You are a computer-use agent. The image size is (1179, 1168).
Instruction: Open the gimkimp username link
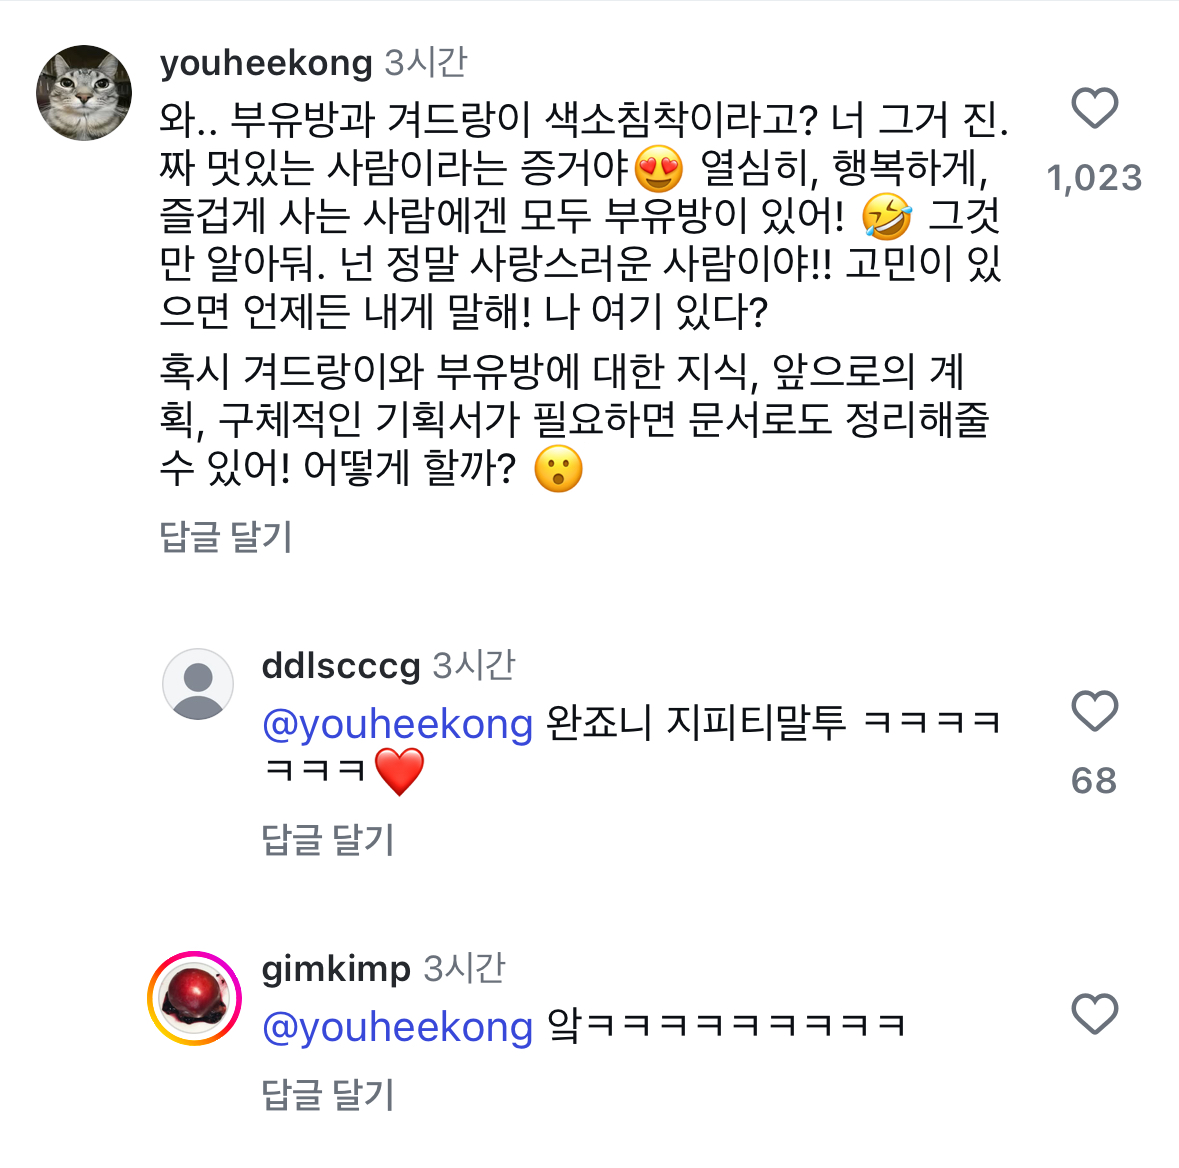336,969
